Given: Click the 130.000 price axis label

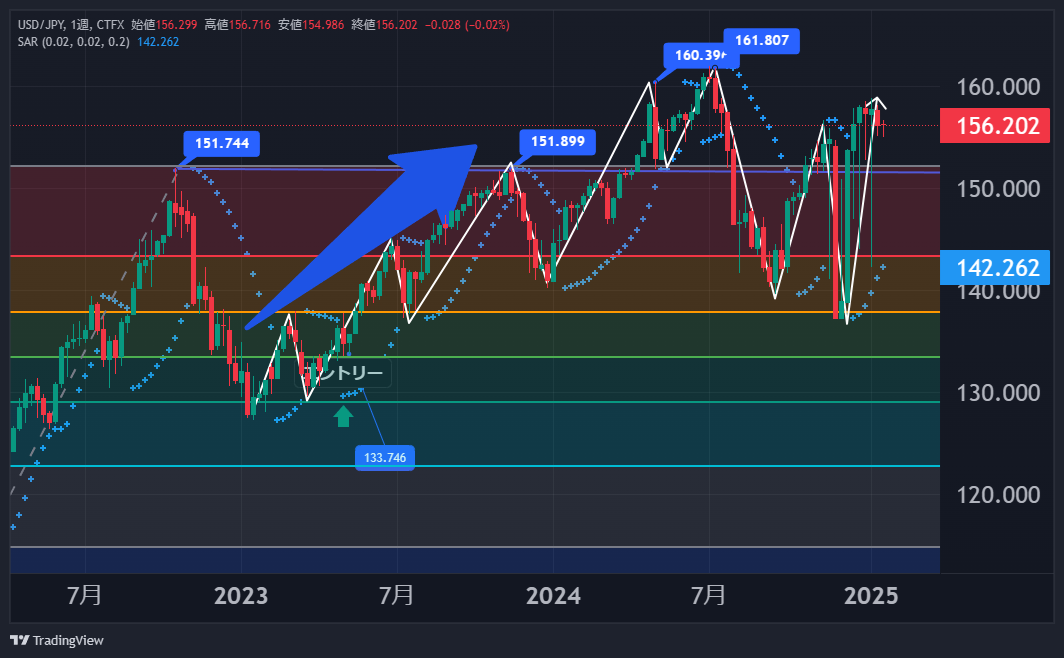Looking at the screenshot, I should pyautogui.click(x=998, y=393).
